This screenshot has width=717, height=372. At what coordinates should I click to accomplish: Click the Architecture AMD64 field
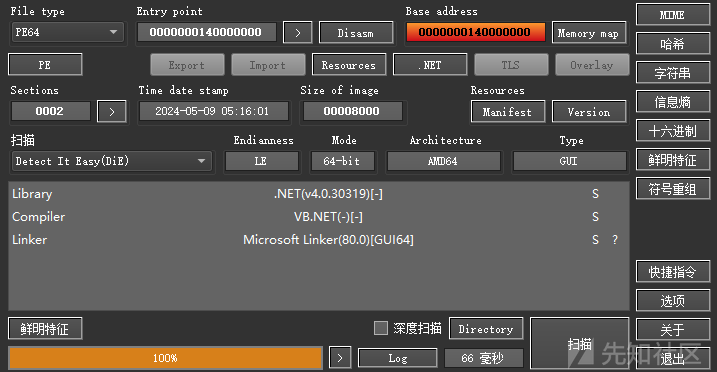coord(444,161)
